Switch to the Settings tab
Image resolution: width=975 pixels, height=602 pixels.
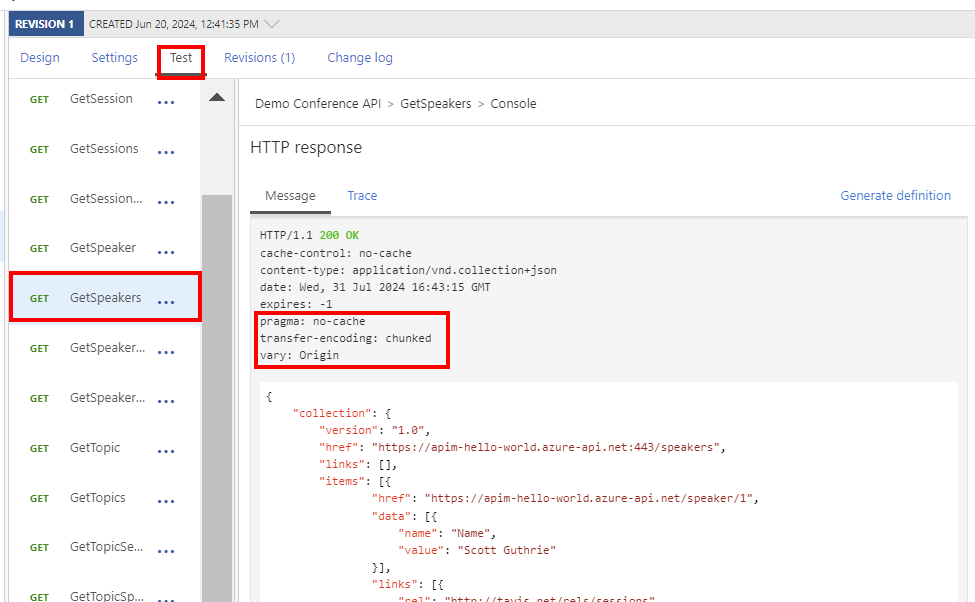114,58
